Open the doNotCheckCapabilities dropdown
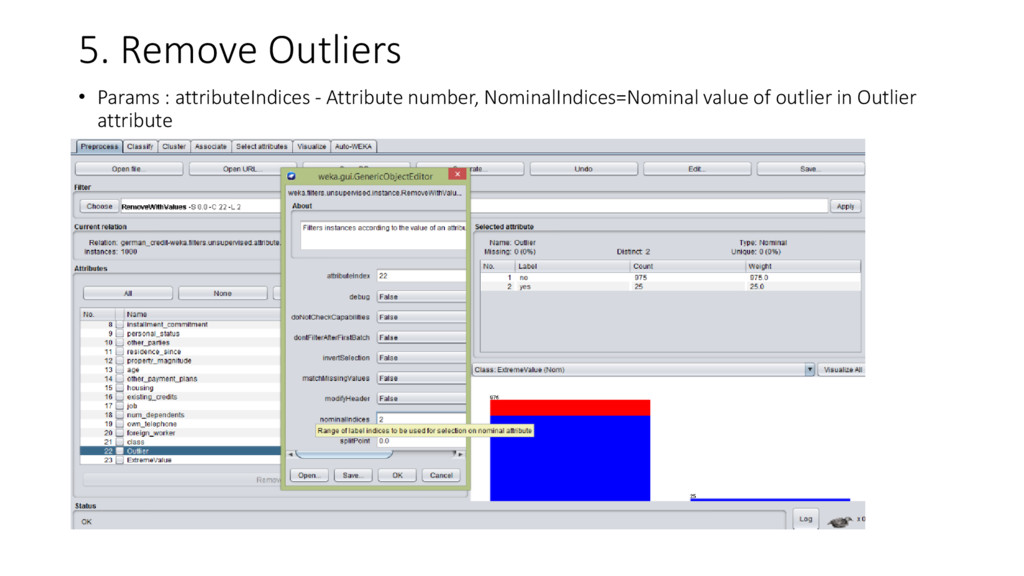Image resolution: width=1024 pixels, height=576 pixels. click(x=421, y=317)
